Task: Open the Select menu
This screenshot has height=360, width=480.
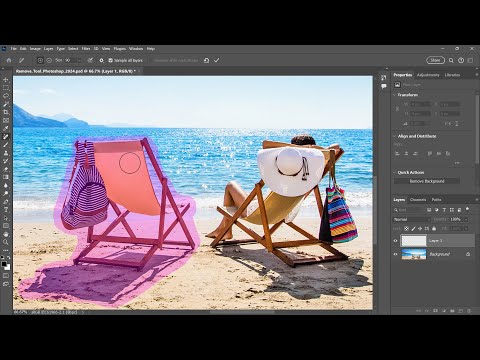Action: pyautogui.click(x=73, y=49)
